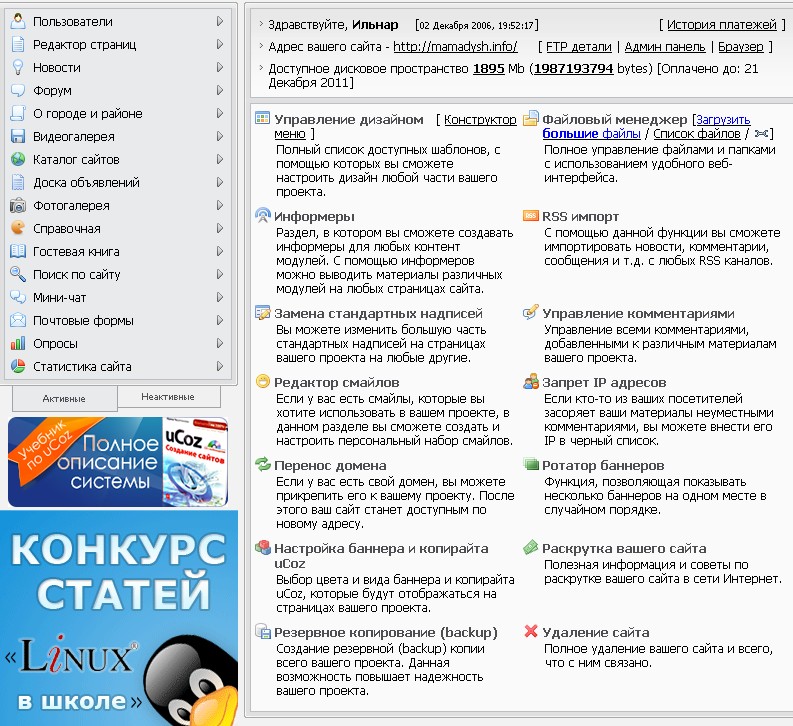Expand the Форум submenu arrow
793x726 pixels.
coord(219,90)
